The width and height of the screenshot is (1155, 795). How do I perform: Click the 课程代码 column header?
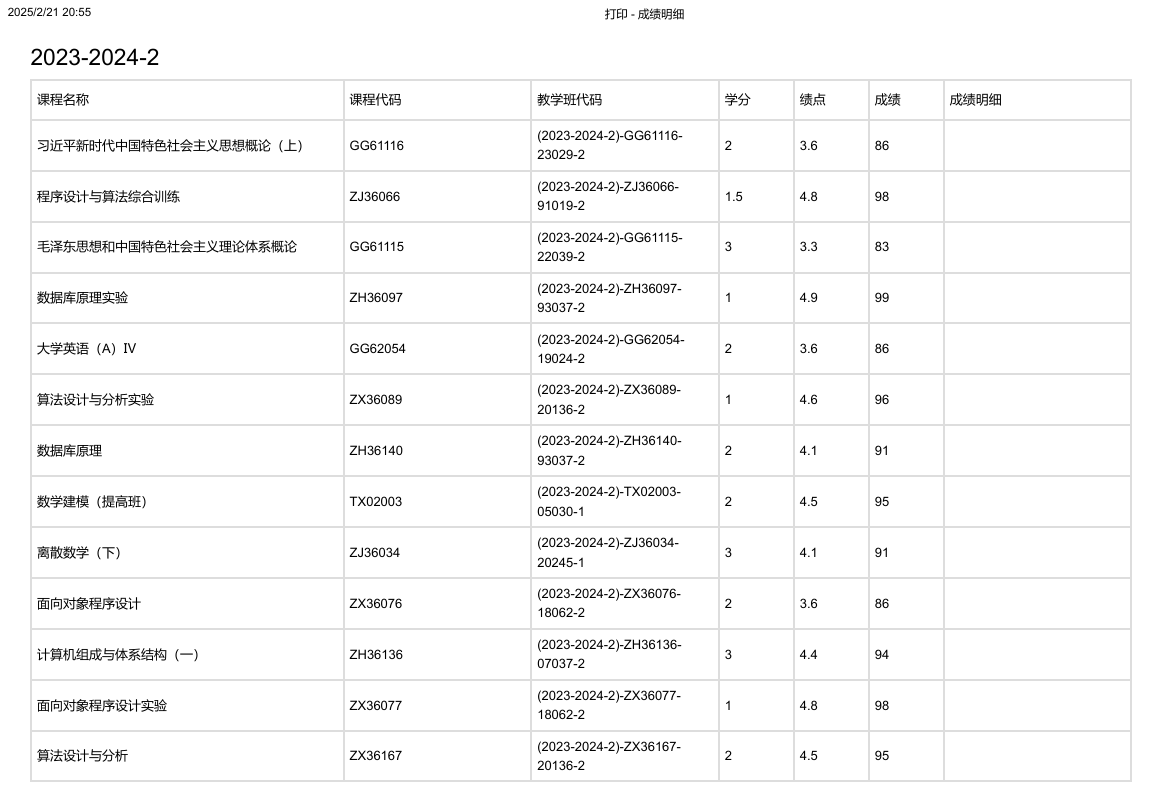tap(375, 99)
